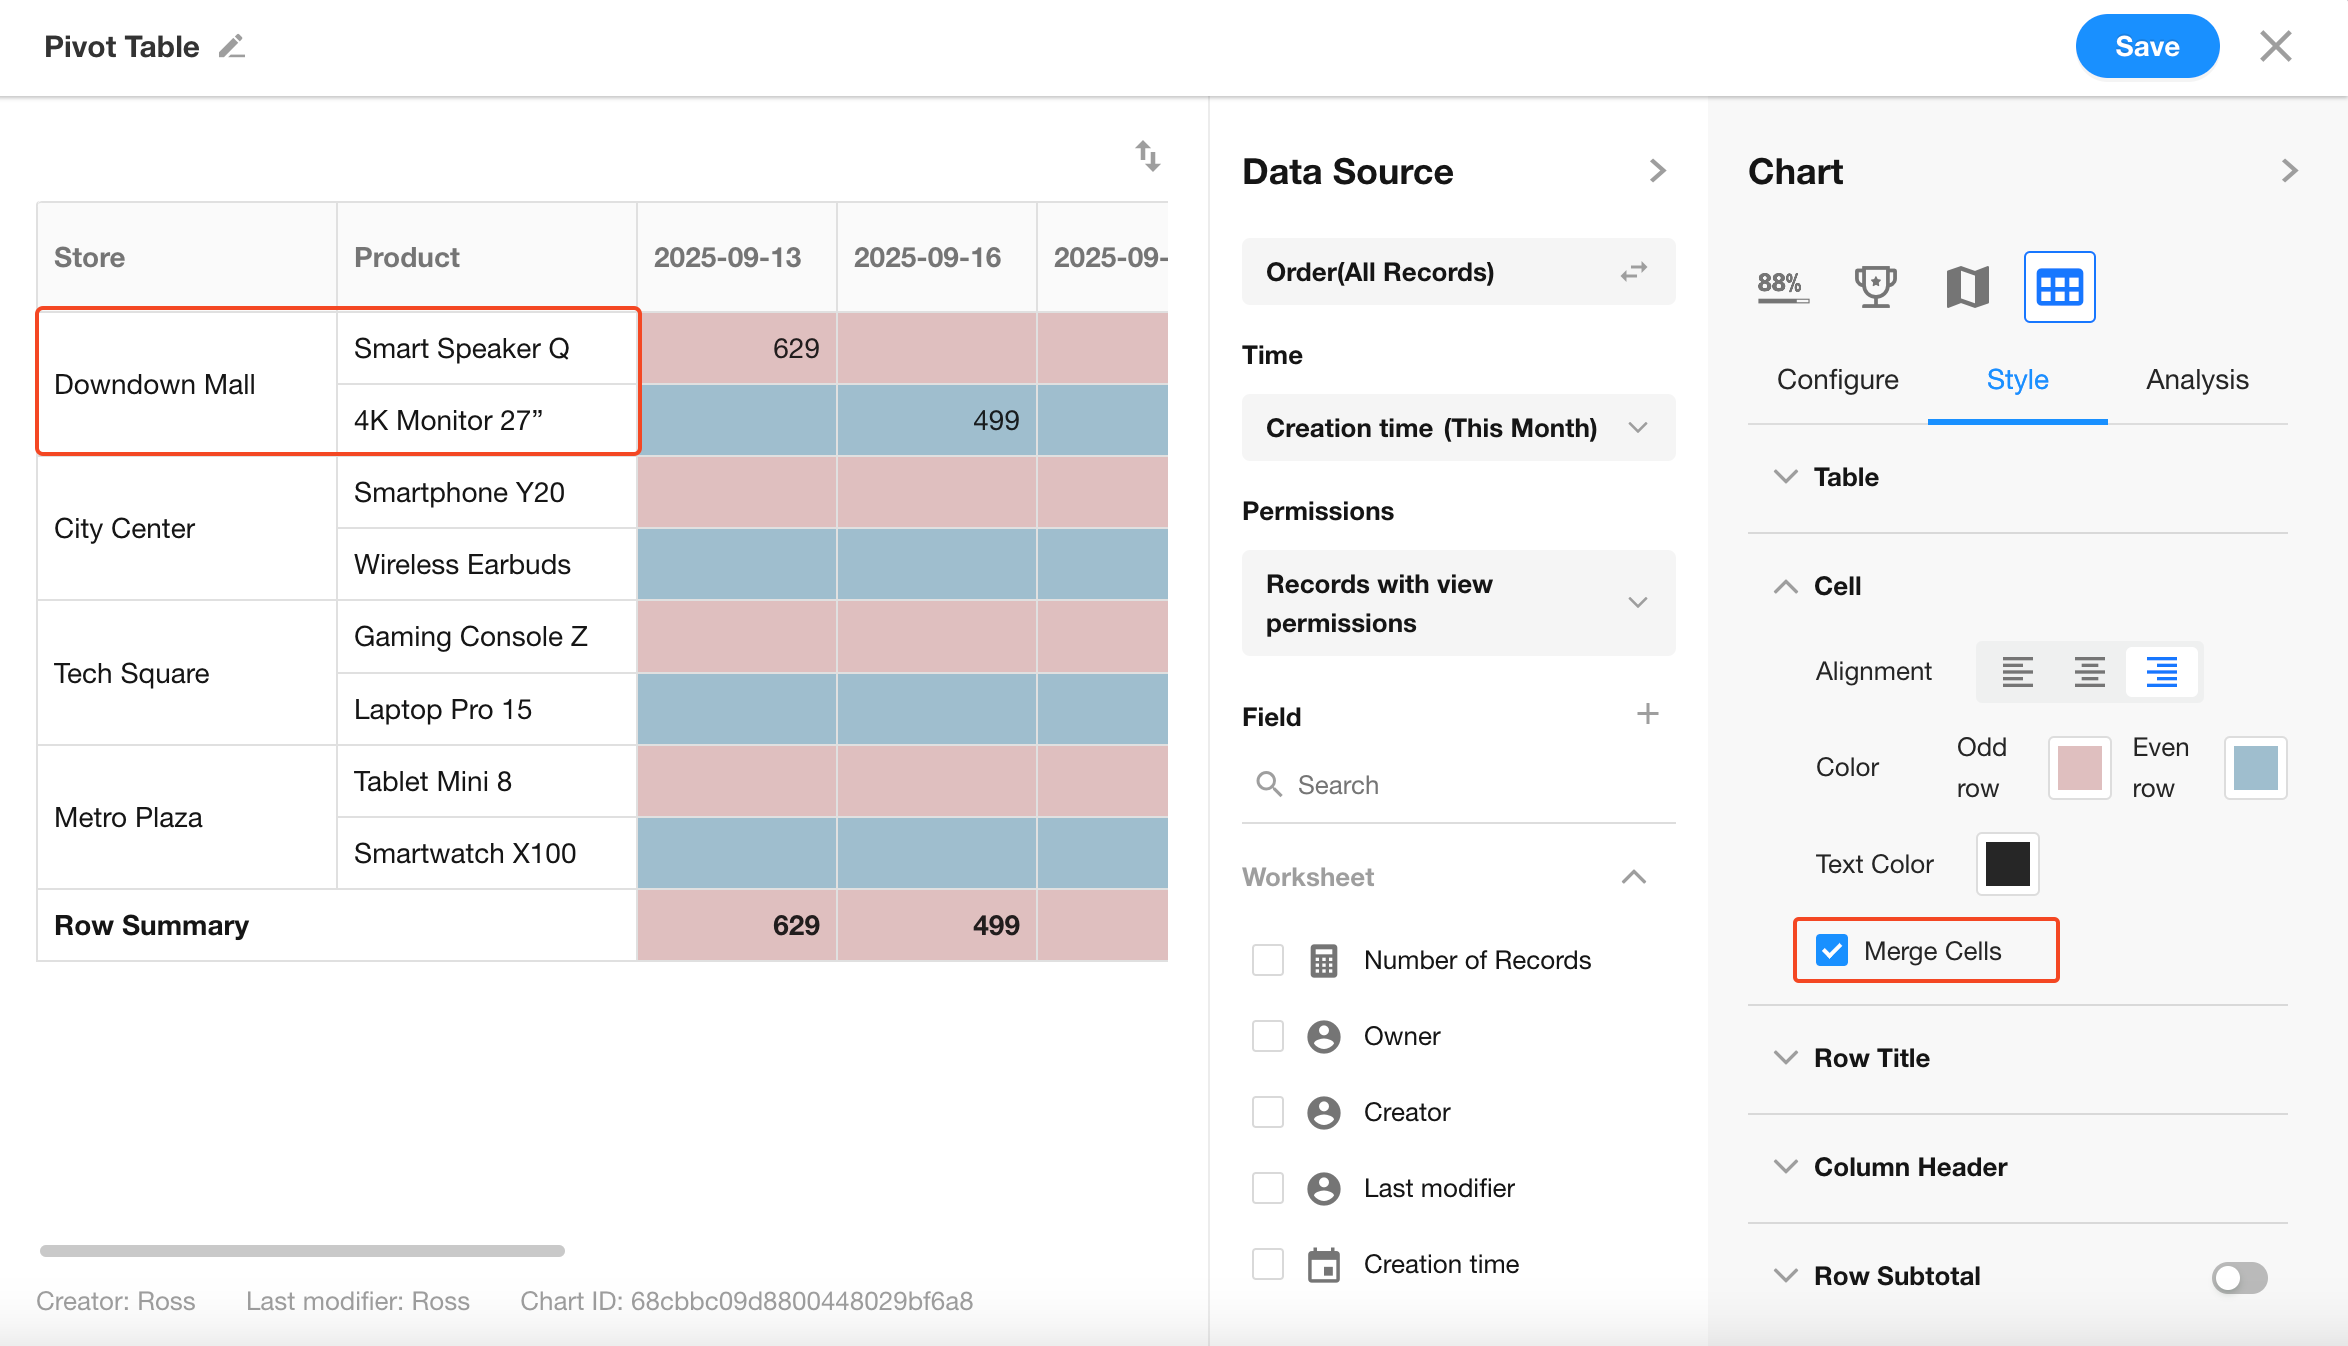Click the blue Save button
The image size is (2348, 1346).
(2146, 47)
